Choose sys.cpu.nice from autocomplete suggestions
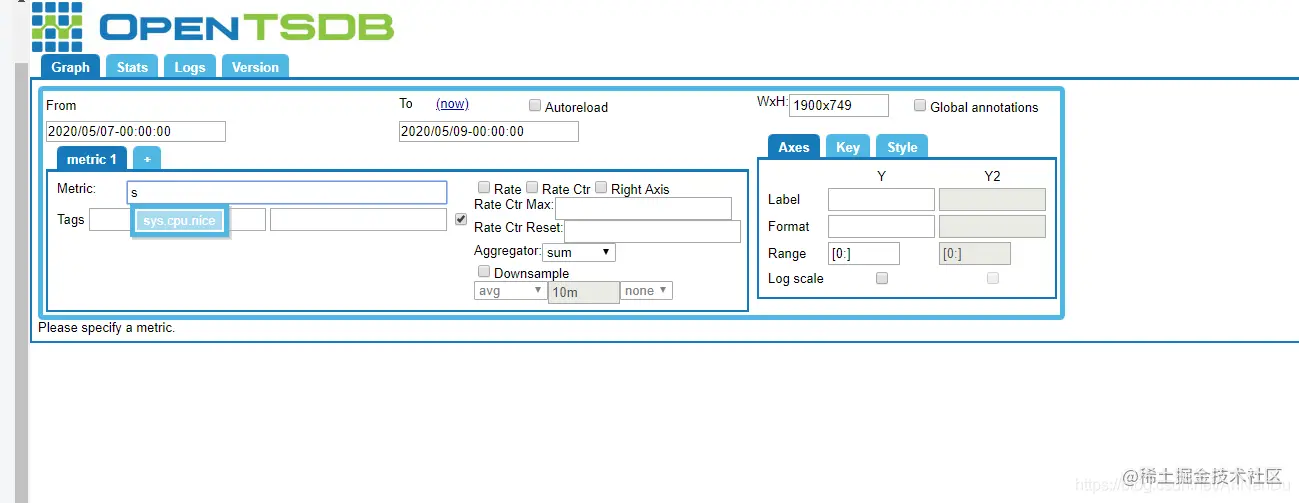This screenshot has height=503, width=1299. pos(180,220)
